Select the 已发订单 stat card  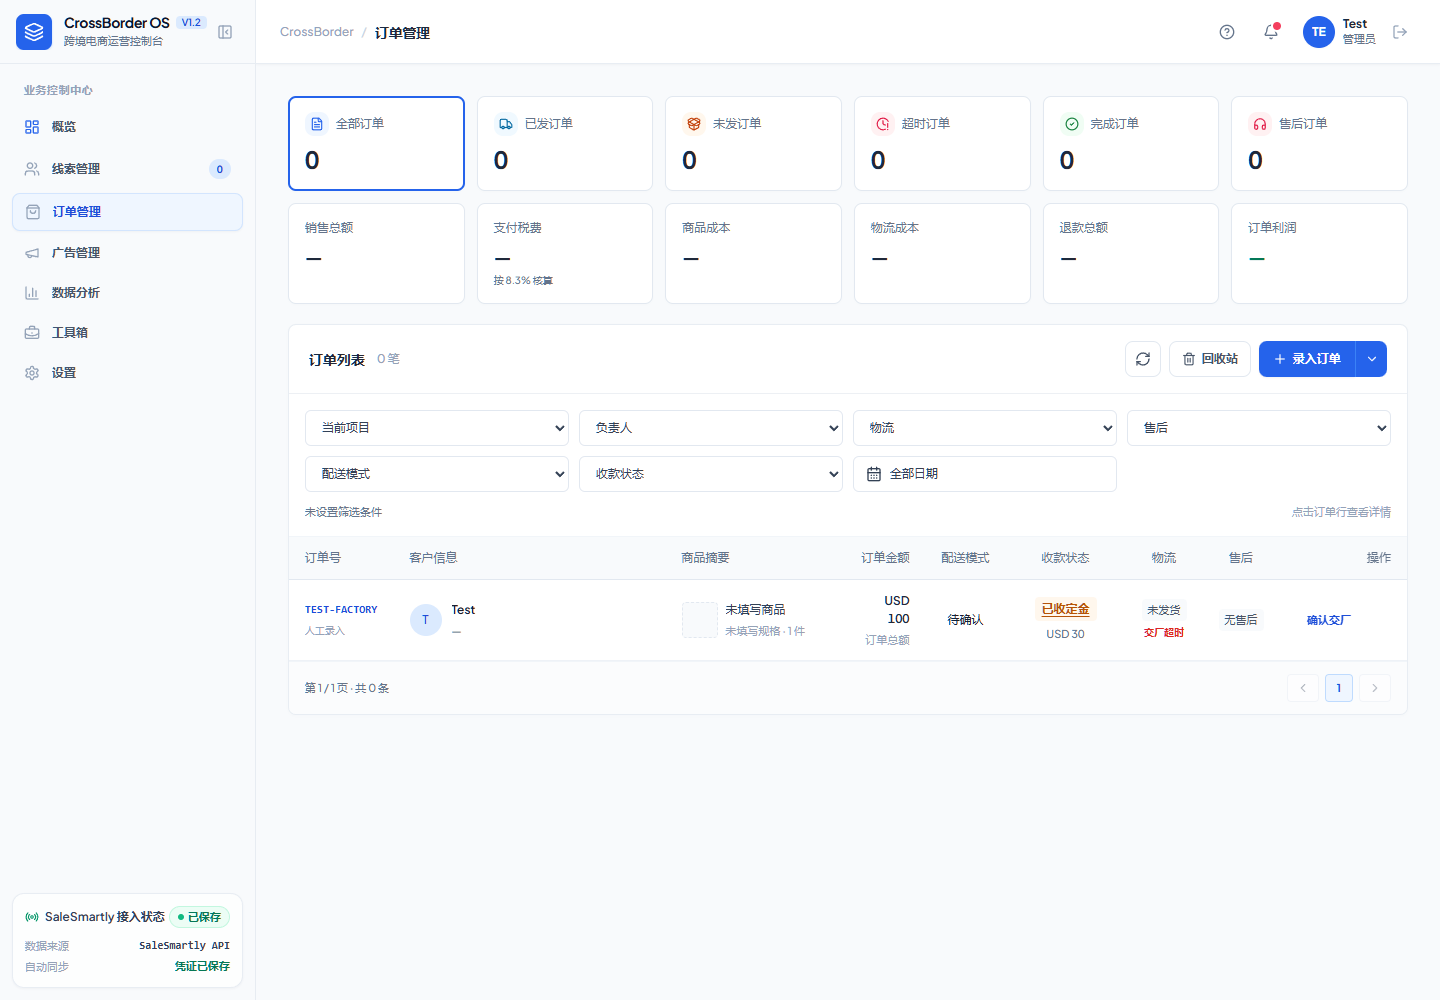565,143
